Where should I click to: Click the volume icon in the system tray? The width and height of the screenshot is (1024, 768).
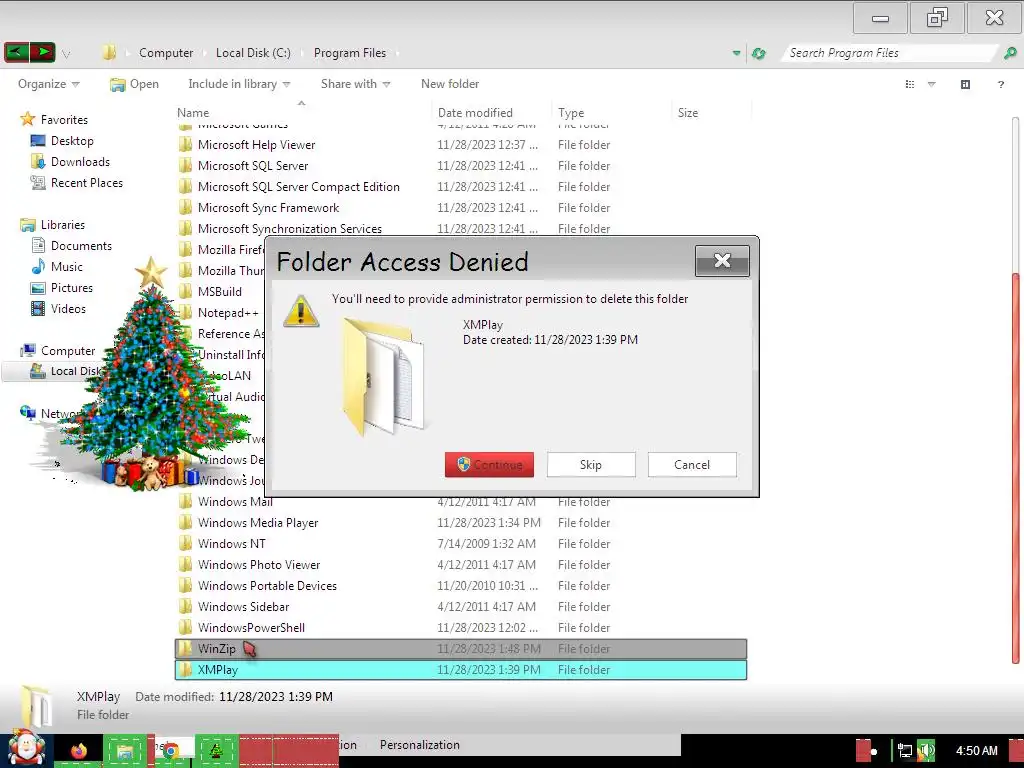[x=925, y=751]
